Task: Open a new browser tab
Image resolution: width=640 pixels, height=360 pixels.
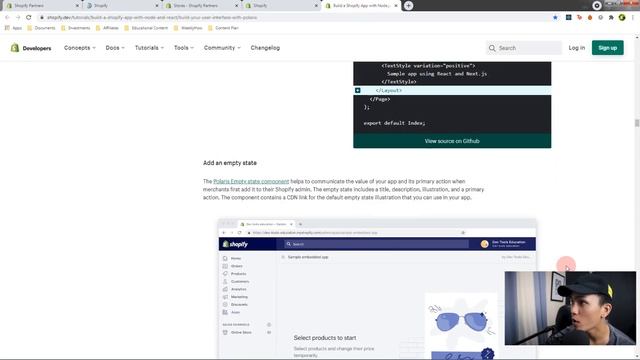Action: pos(408,6)
